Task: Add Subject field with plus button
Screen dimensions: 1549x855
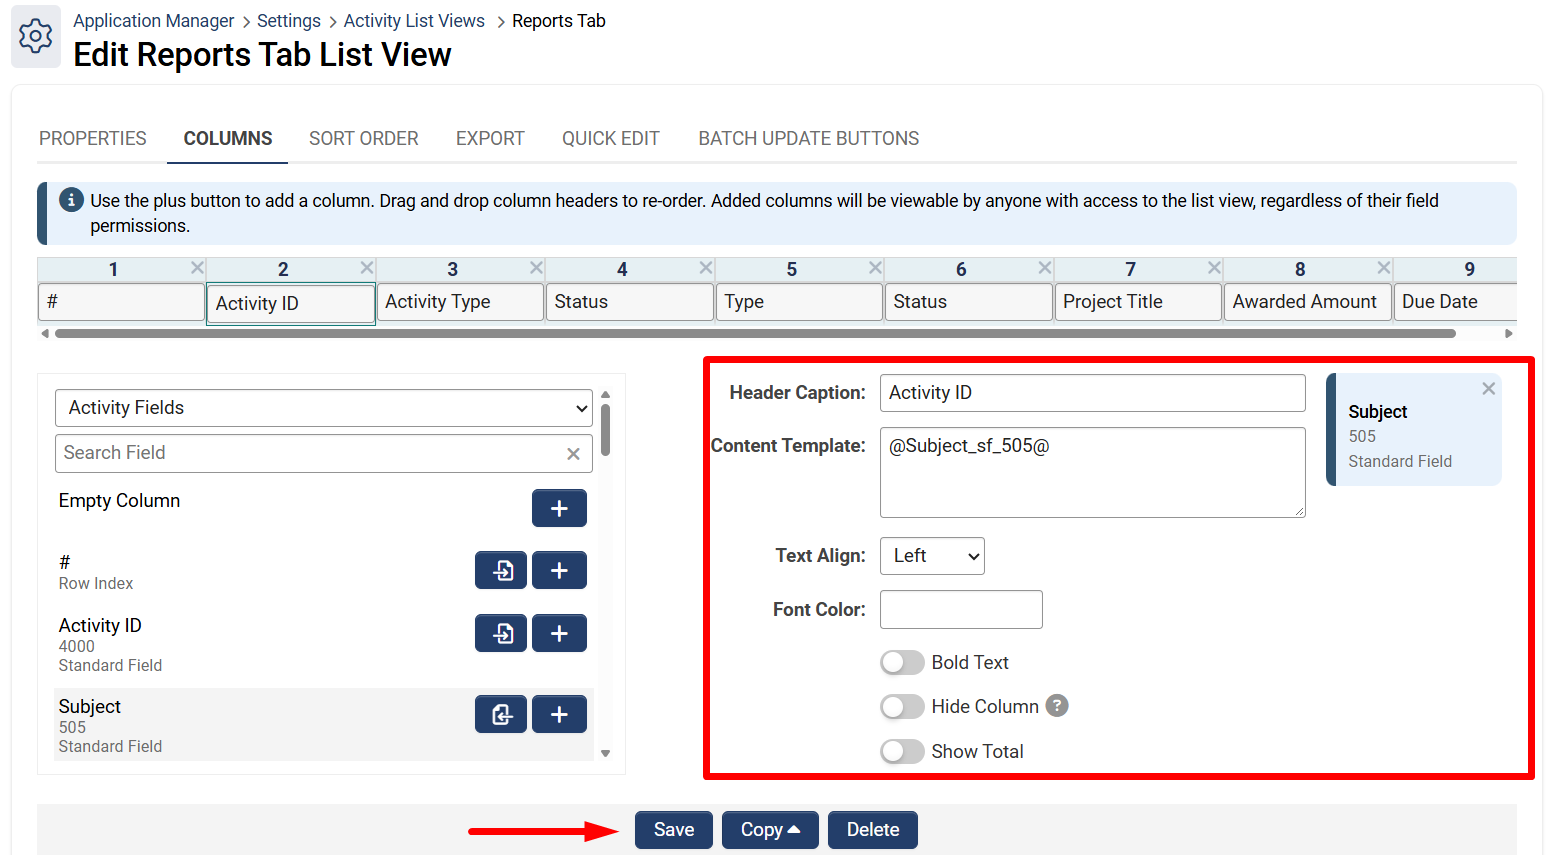Action: (559, 714)
